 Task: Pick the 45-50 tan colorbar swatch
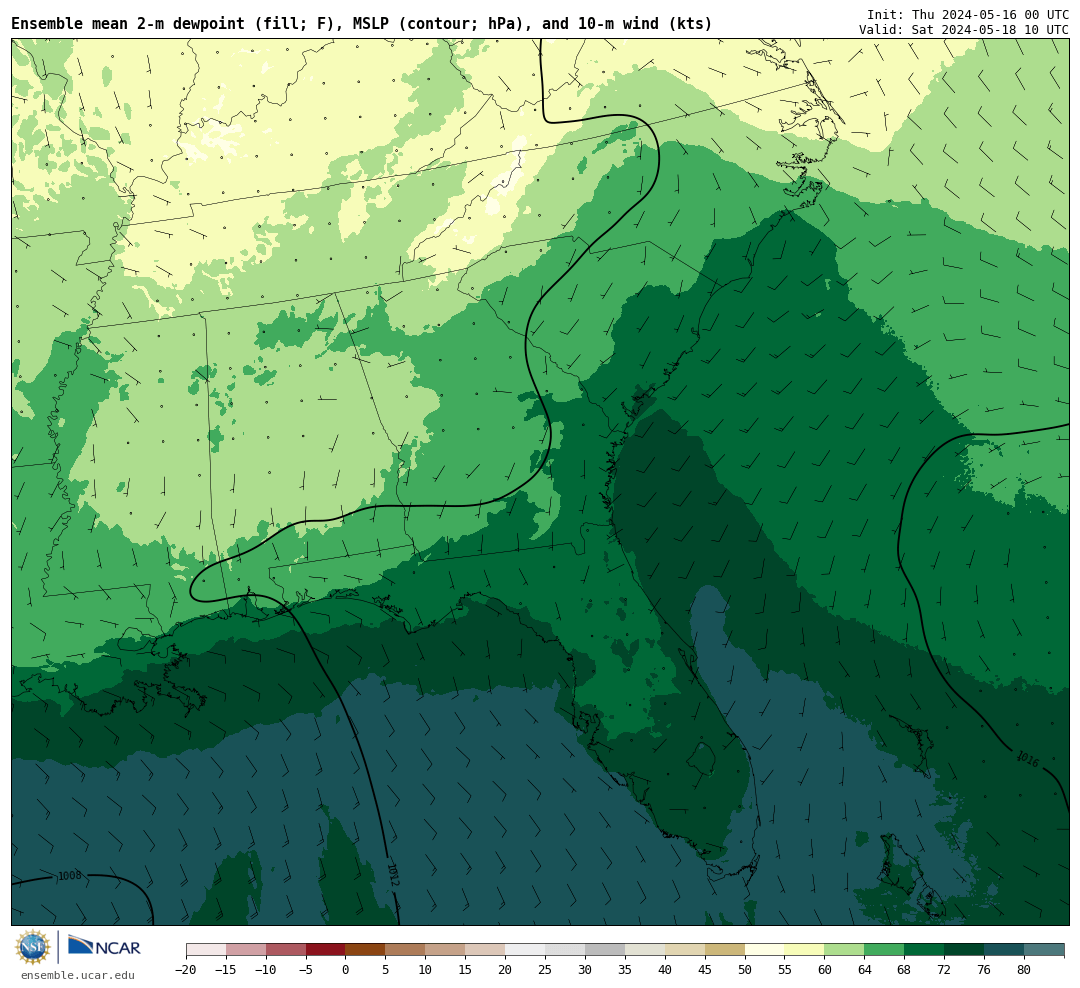(725, 950)
